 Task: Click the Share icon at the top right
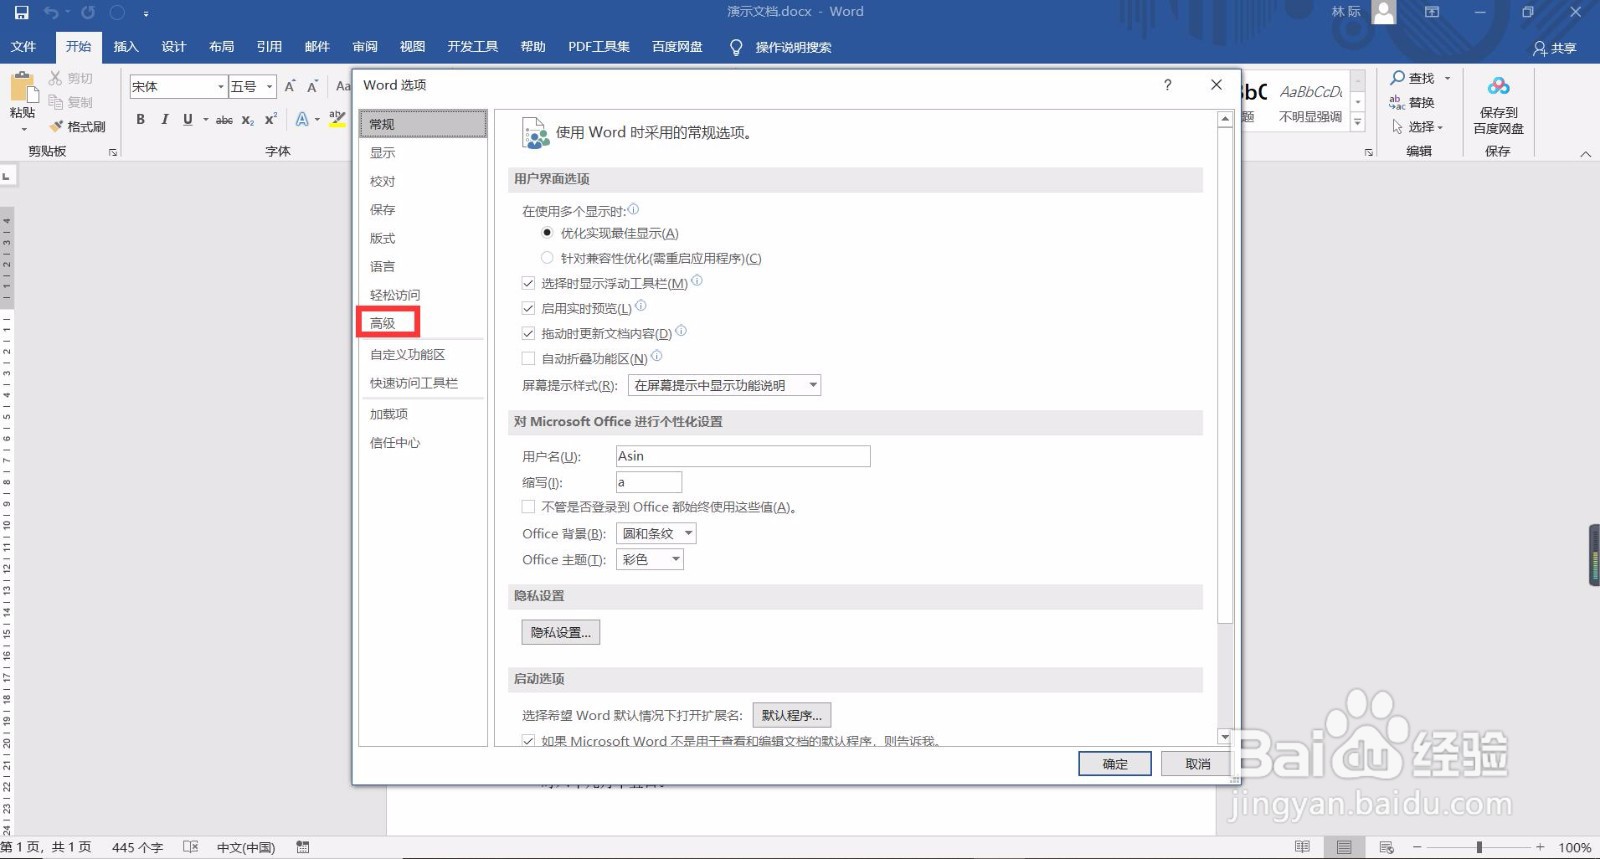coord(1540,48)
